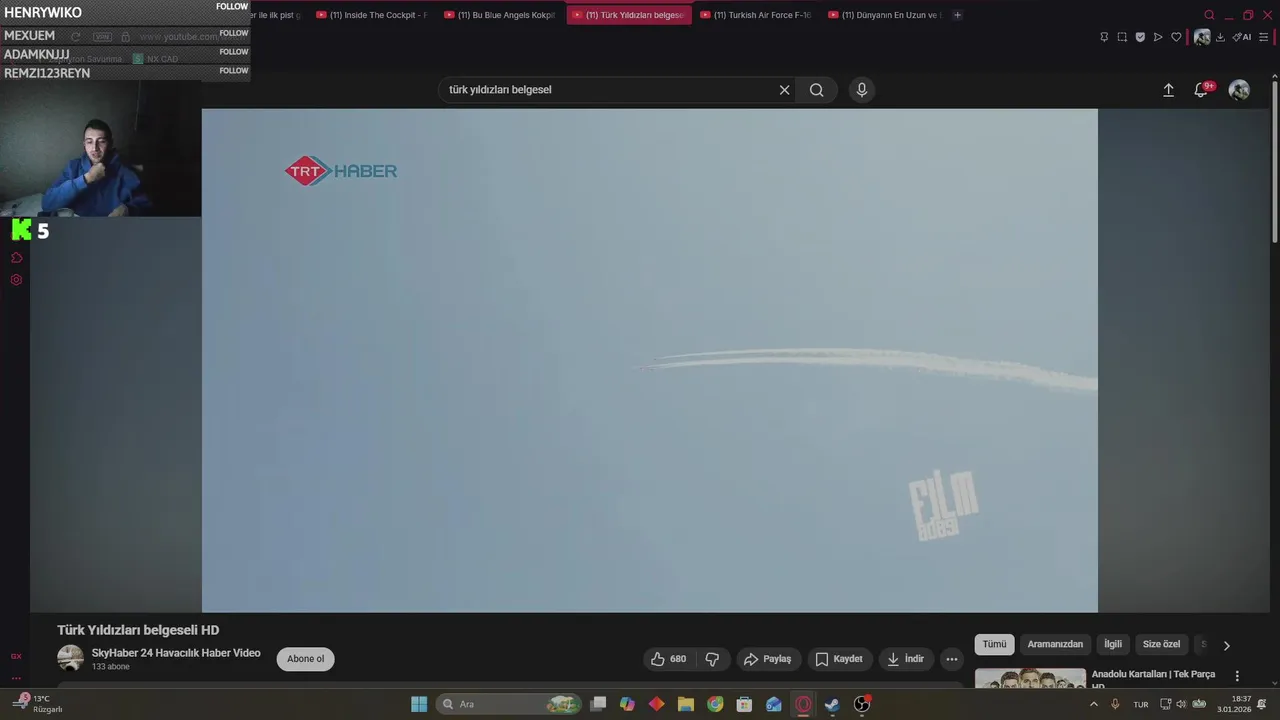This screenshot has width=1280, height=720.
Task: Open TUR keyboard language switcher
Action: 1141,704
